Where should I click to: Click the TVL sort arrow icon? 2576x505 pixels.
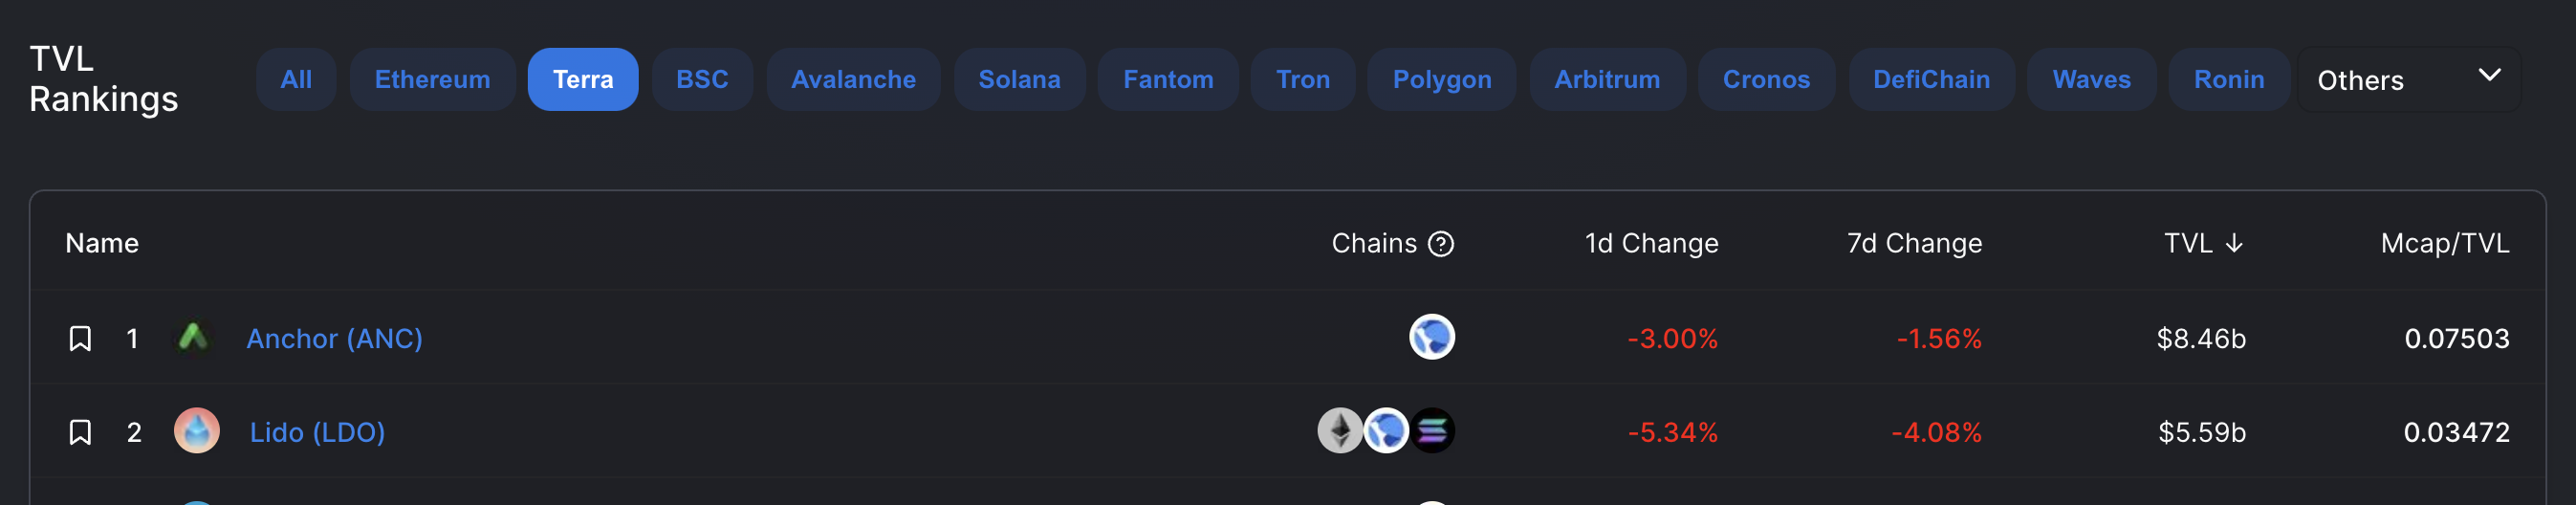tap(2235, 244)
